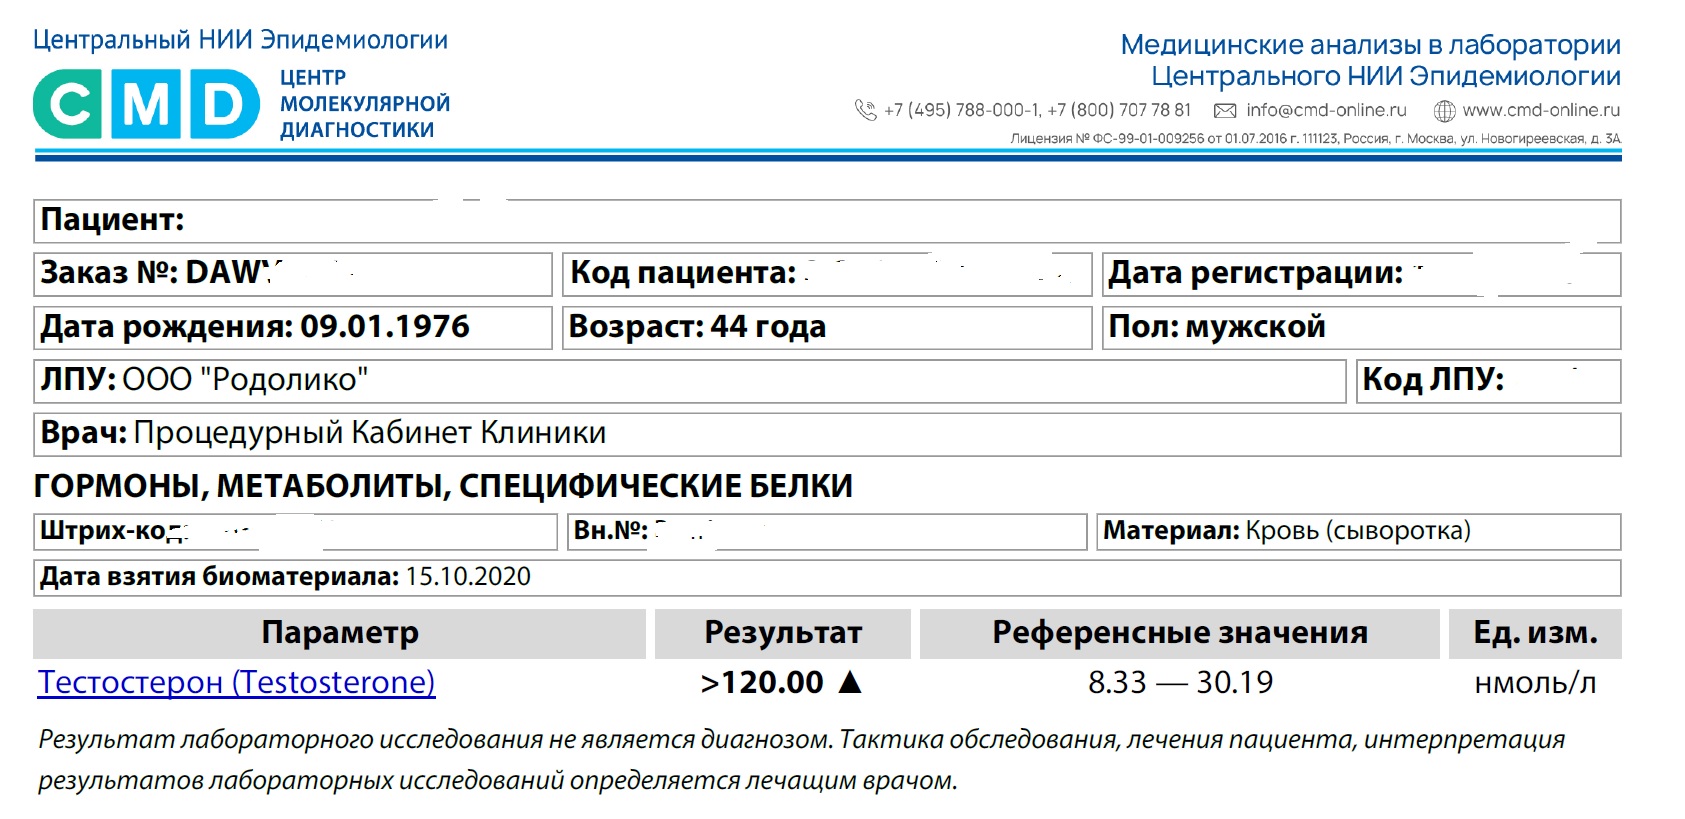
Task: Click the phone number +7 (495) 788-000-1
Action: pyautogui.click(x=961, y=110)
